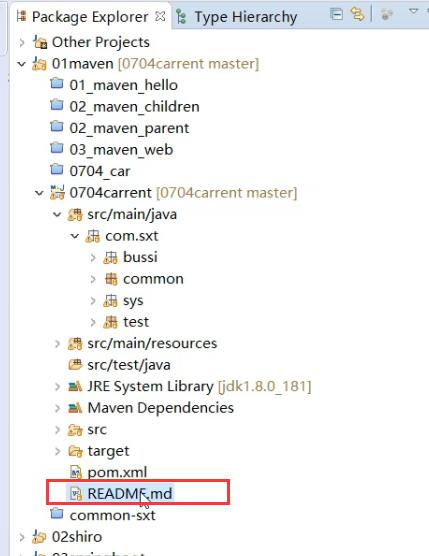Click the 01maven working set icon
The height and width of the screenshot is (556, 429).
(x=39, y=64)
